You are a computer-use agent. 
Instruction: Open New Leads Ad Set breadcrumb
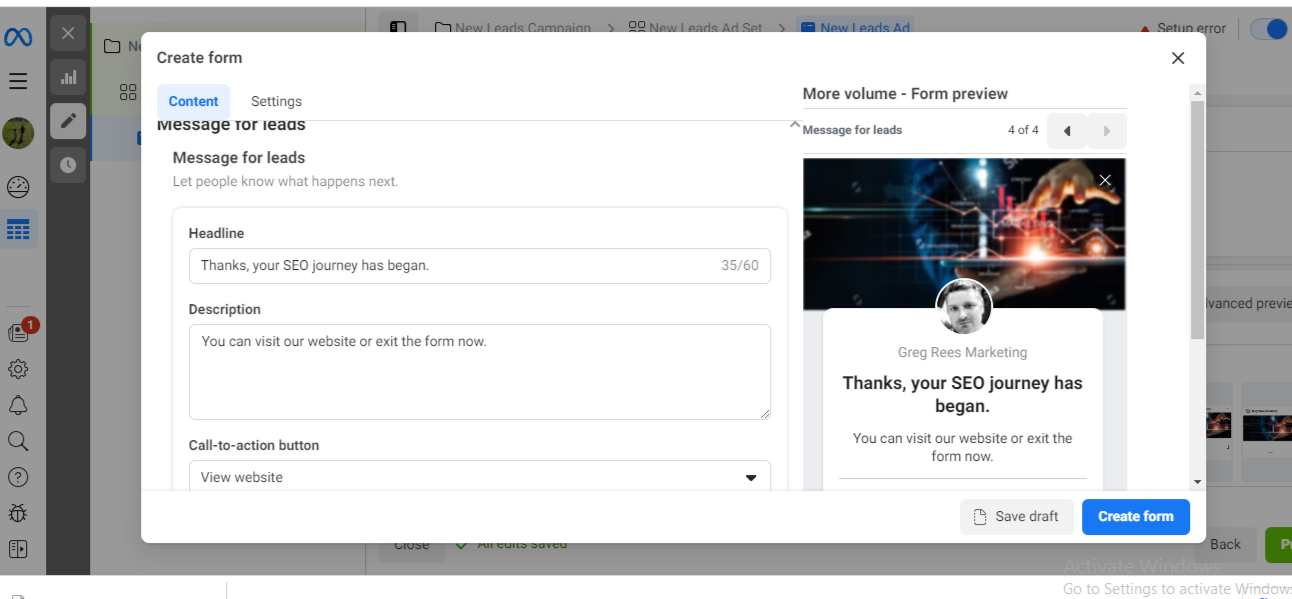click(698, 28)
